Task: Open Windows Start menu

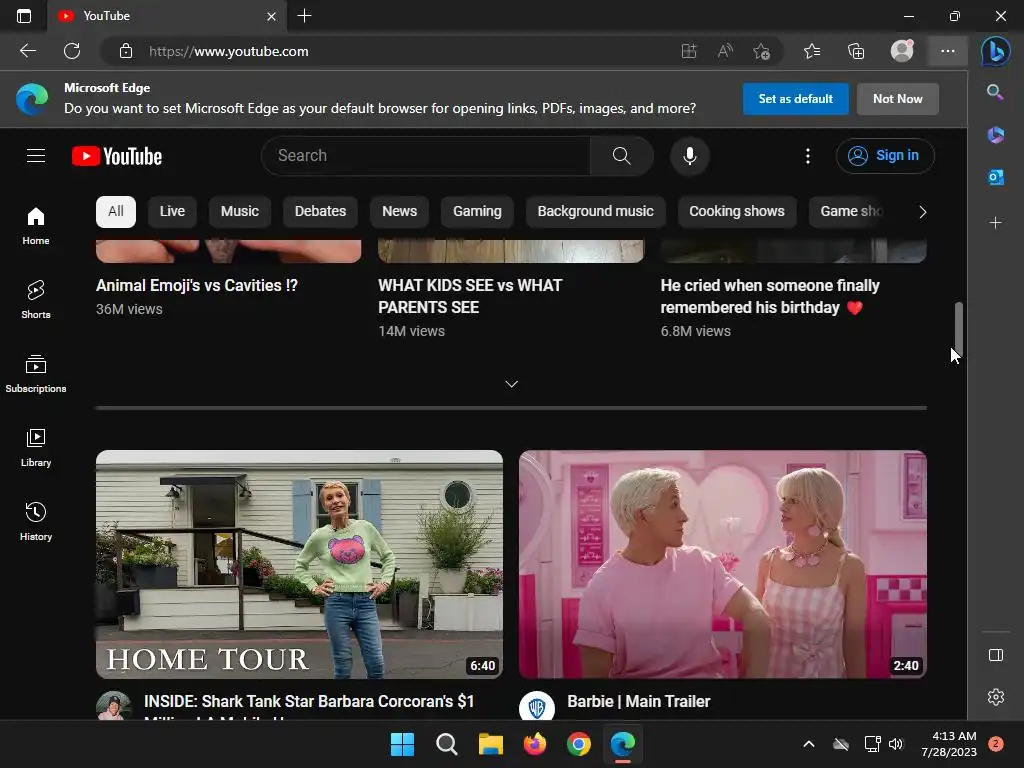Action: pyautogui.click(x=402, y=744)
